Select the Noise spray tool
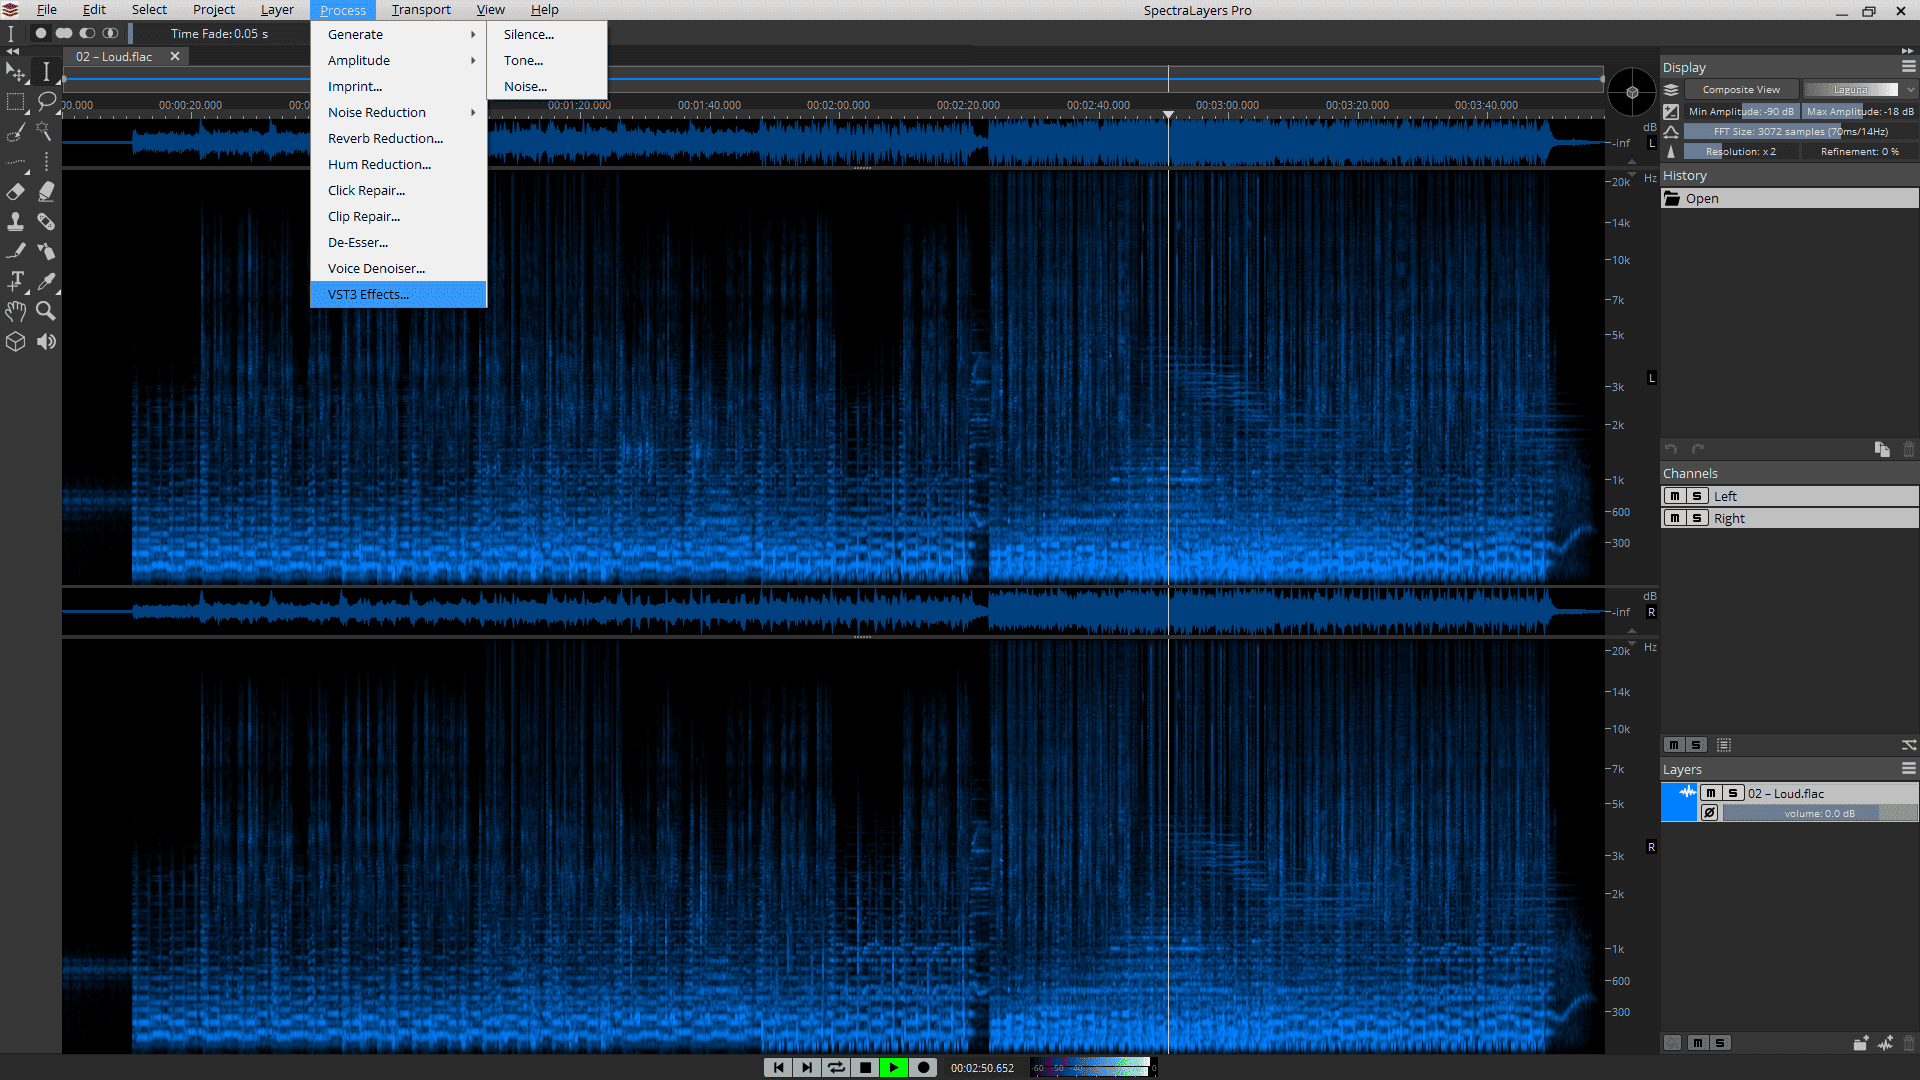The width and height of the screenshot is (1920, 1080). click(x=46, y=252)
